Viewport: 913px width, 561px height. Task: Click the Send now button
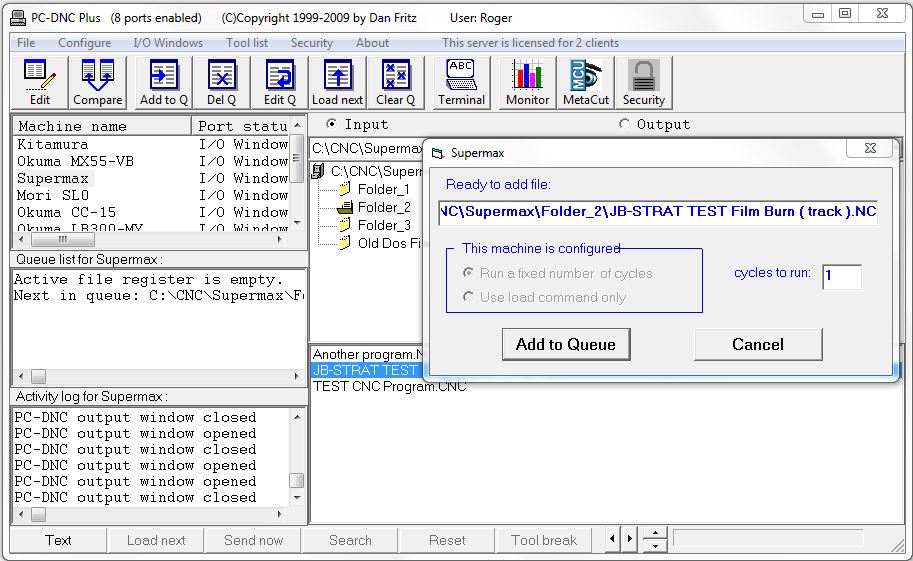[x=253, y=540]
